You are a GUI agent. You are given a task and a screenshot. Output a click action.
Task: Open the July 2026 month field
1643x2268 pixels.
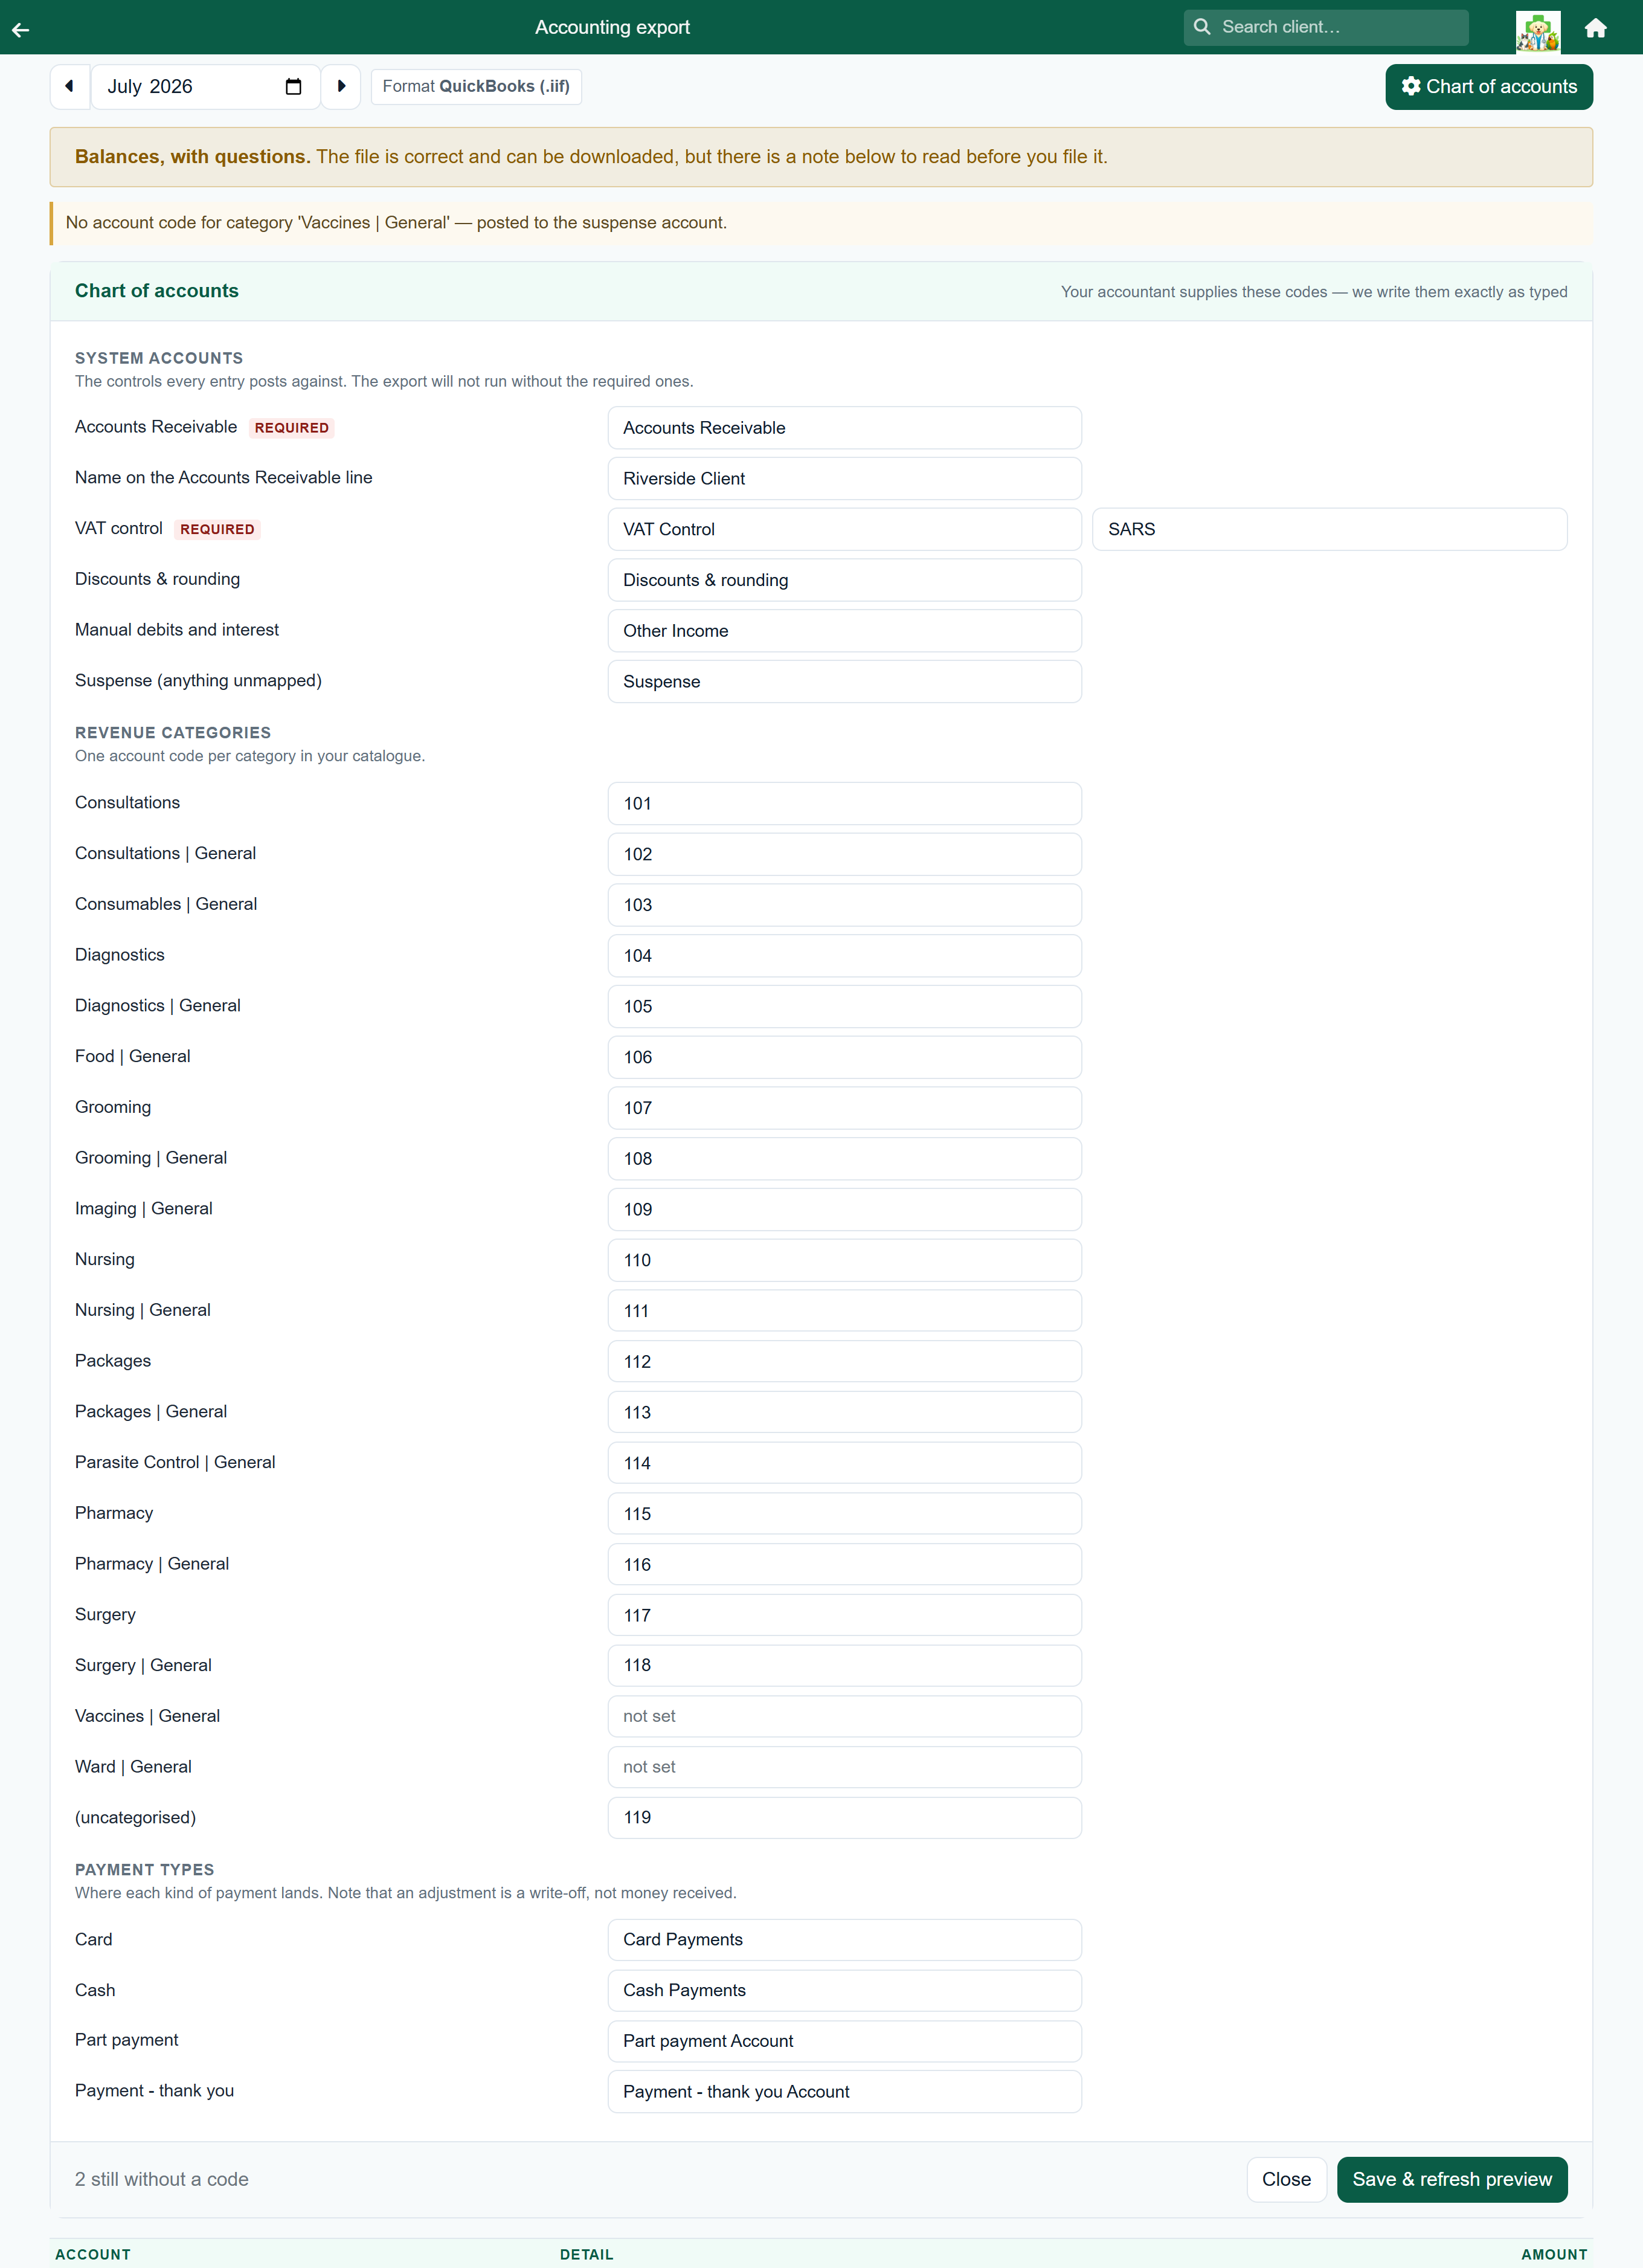(x=206, y=87)
